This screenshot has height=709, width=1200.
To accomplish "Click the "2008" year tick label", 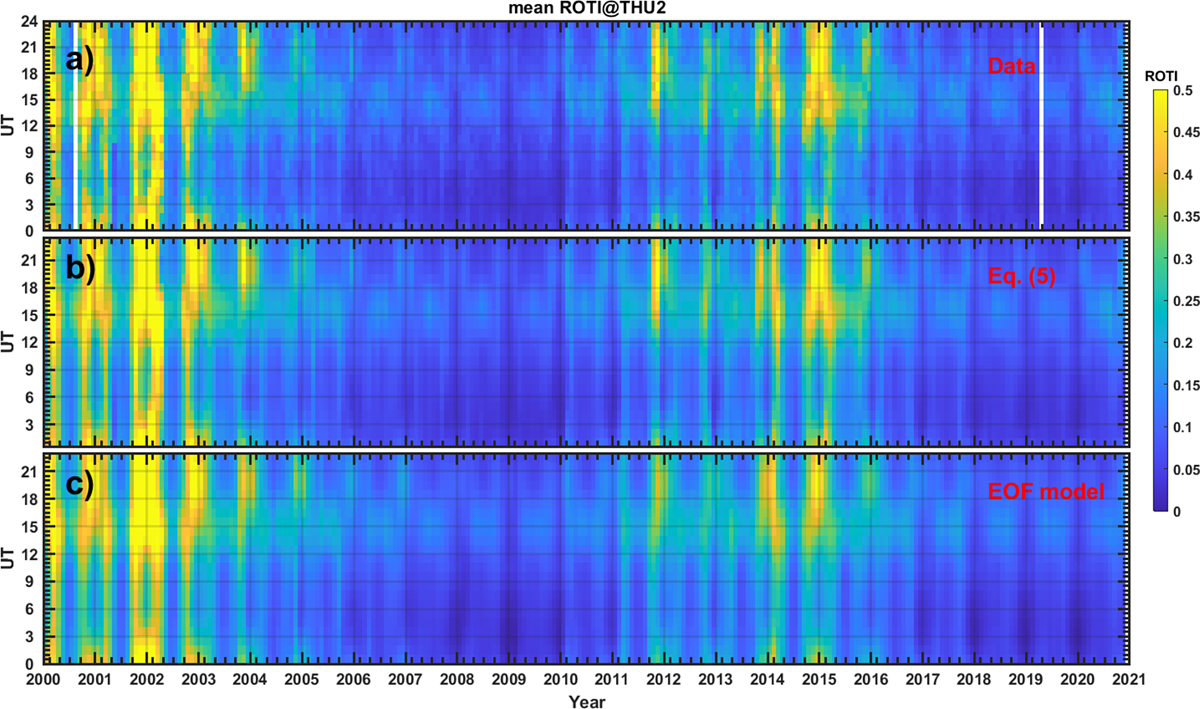I will (457, 681).
